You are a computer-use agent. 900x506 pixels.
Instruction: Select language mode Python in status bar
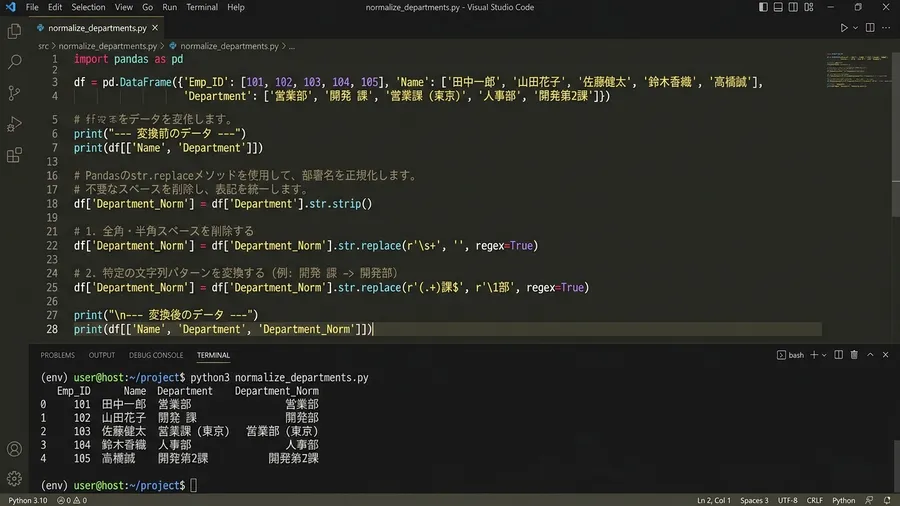[x=843, y=500]
